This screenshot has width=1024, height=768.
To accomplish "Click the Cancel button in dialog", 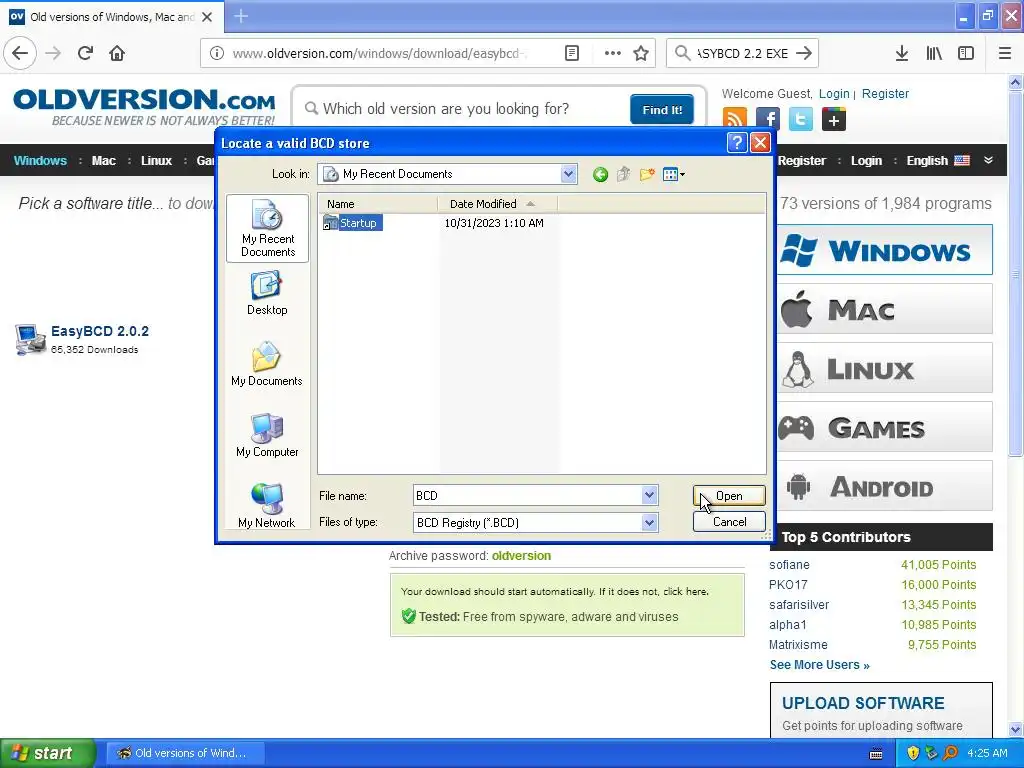I will [x=729, y=522].
